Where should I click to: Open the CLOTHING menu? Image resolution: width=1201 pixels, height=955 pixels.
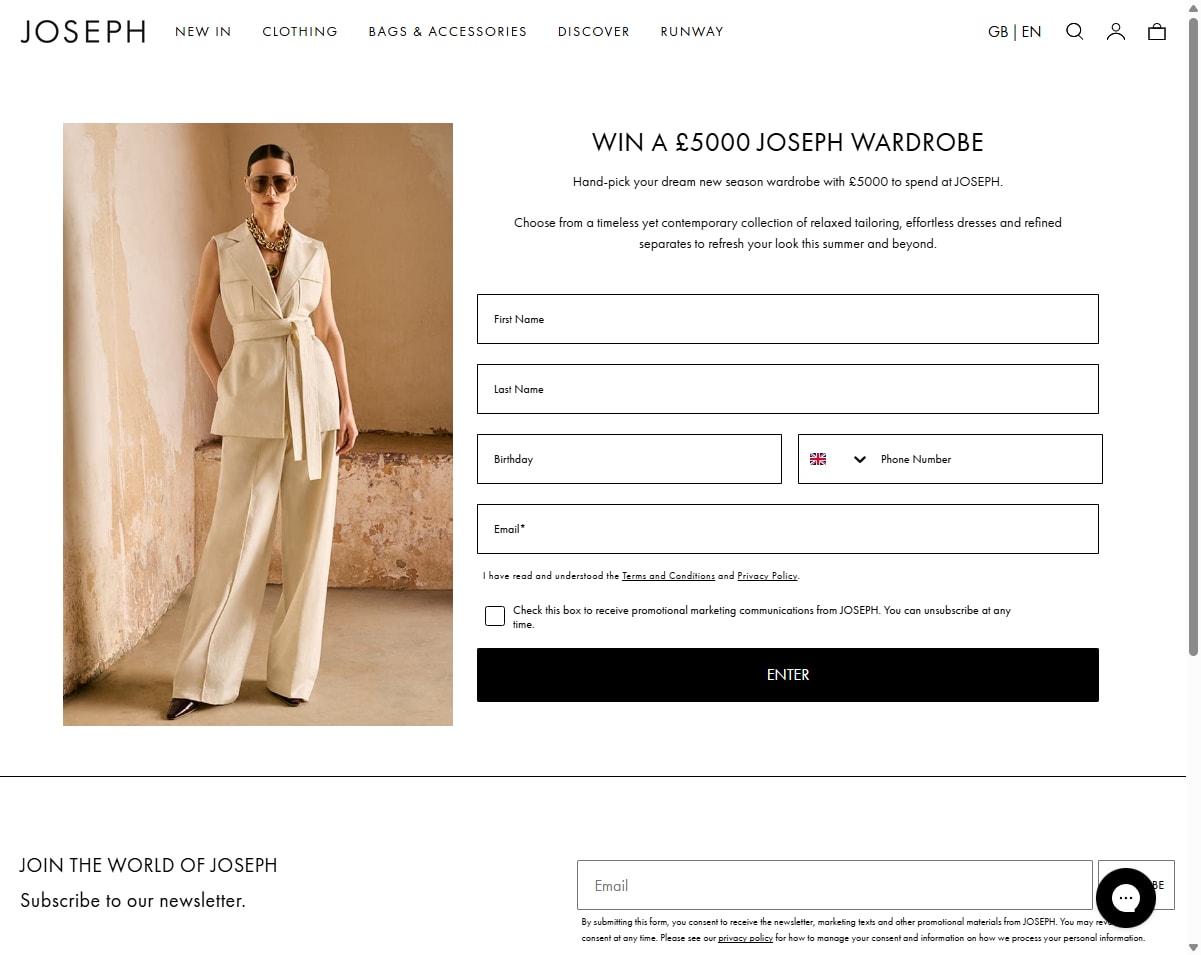click(x=300, y=32)
